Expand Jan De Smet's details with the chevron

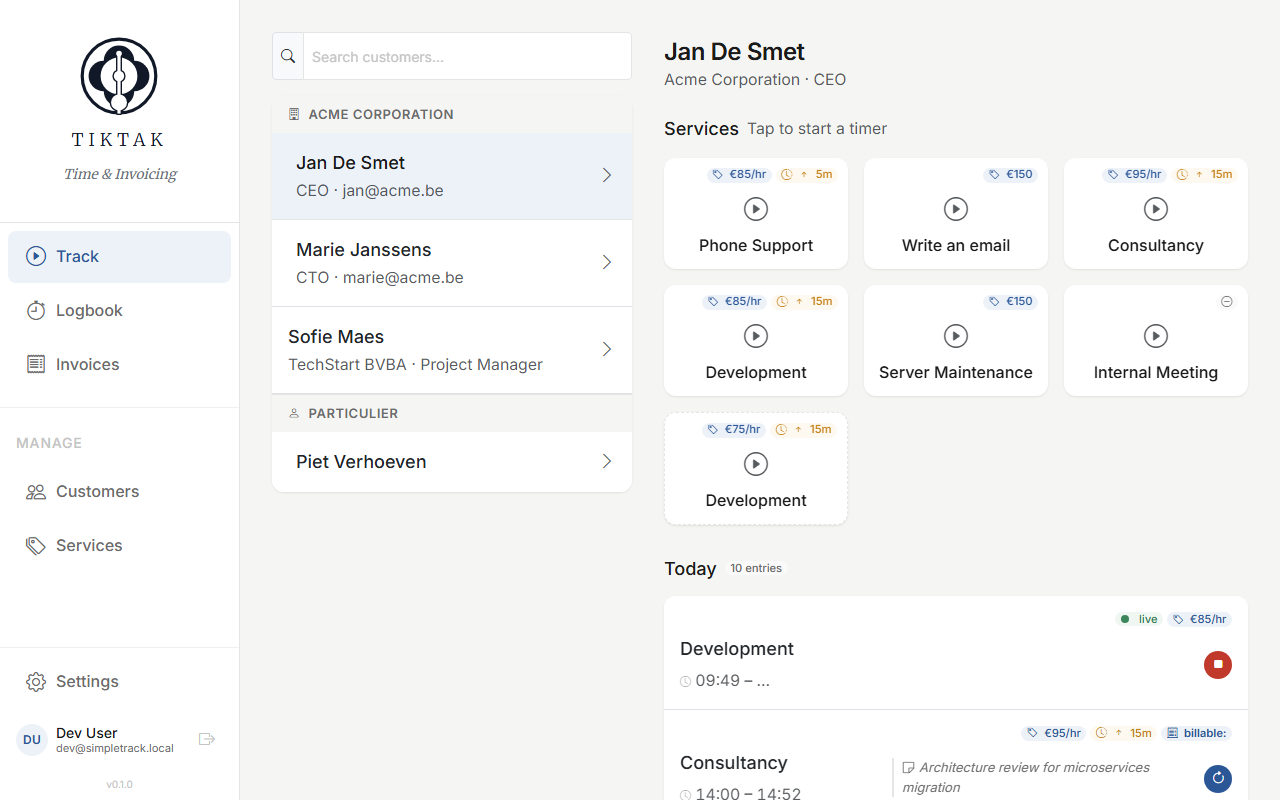(x=606, y=175)
